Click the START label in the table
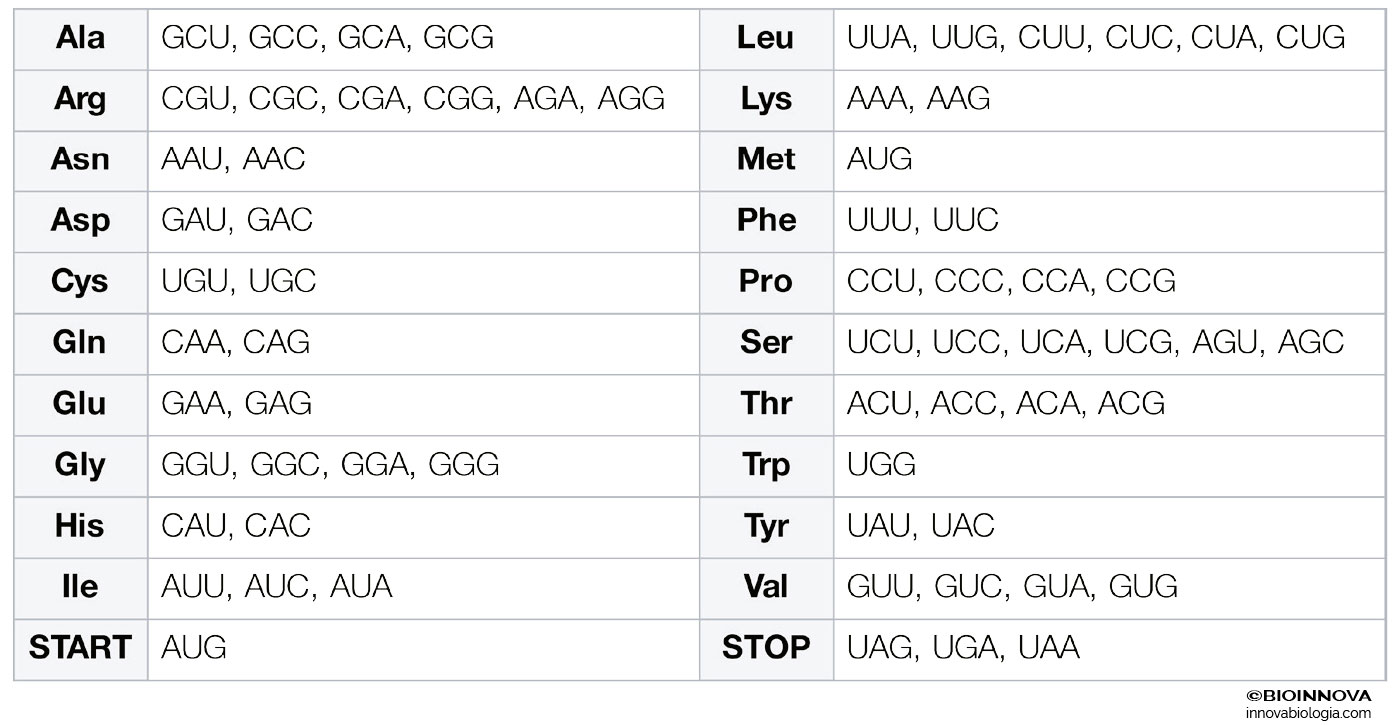Viewport: 1397px width, 725px height. [x=80, y=647]
